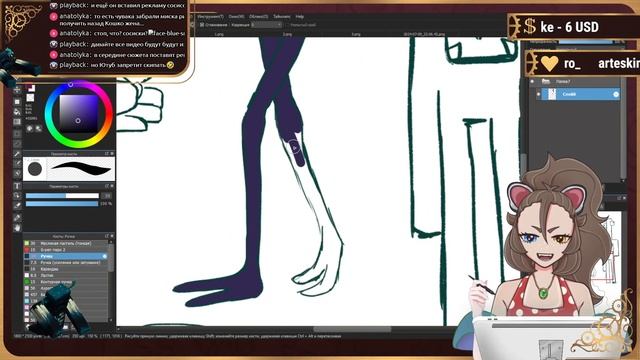The image size is (640, 360).
Task: Click the canvas horizontal scrollbar
Action: pos(352,329)
